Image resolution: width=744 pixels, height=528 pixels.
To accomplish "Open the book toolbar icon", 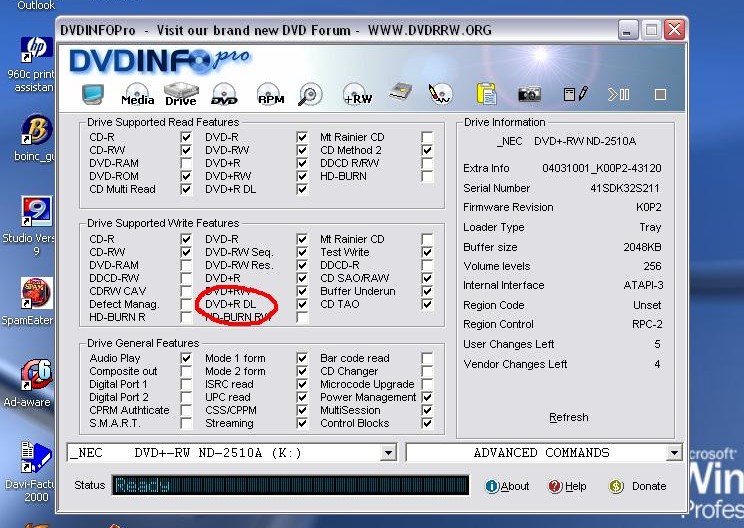I will [400, 92].
